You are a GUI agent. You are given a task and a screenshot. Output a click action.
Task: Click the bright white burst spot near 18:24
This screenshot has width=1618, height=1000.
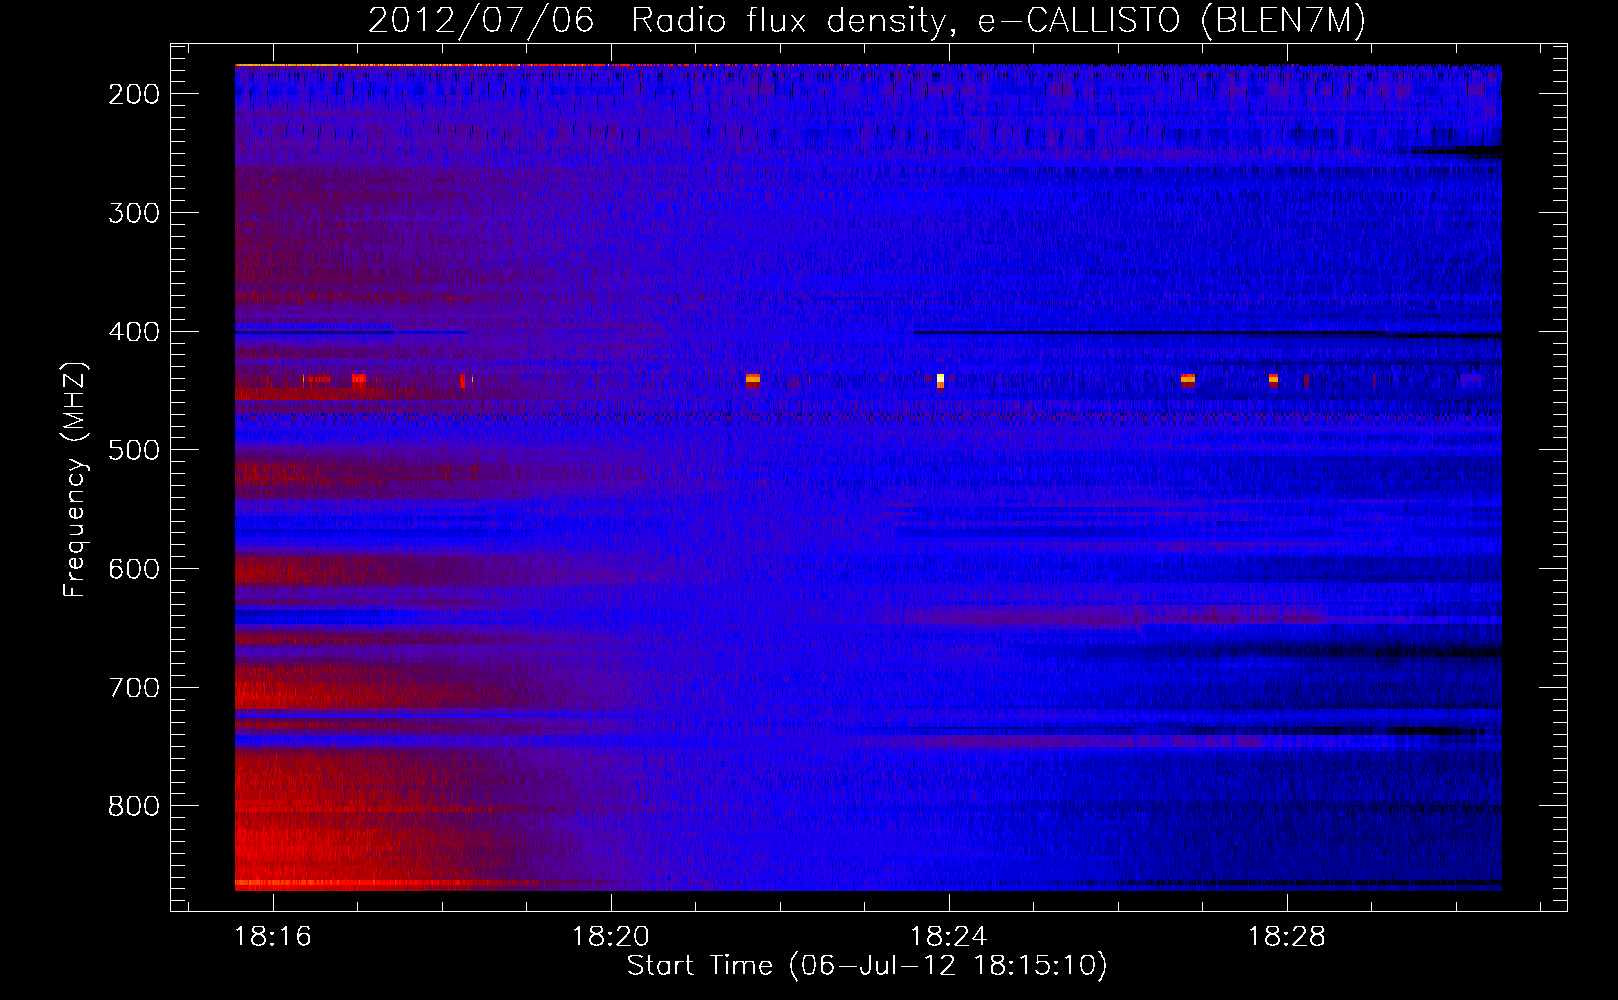pos(940,380)
